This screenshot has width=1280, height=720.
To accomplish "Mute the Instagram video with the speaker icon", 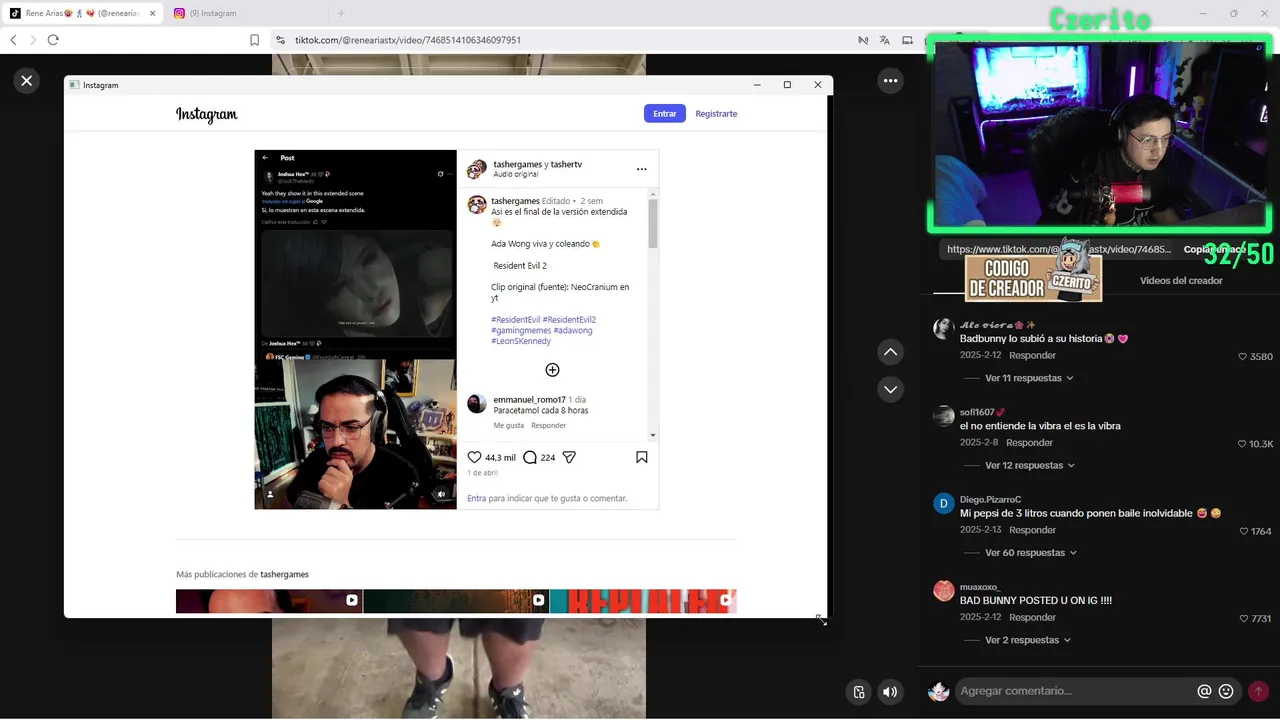I will [x=441, y=494].
